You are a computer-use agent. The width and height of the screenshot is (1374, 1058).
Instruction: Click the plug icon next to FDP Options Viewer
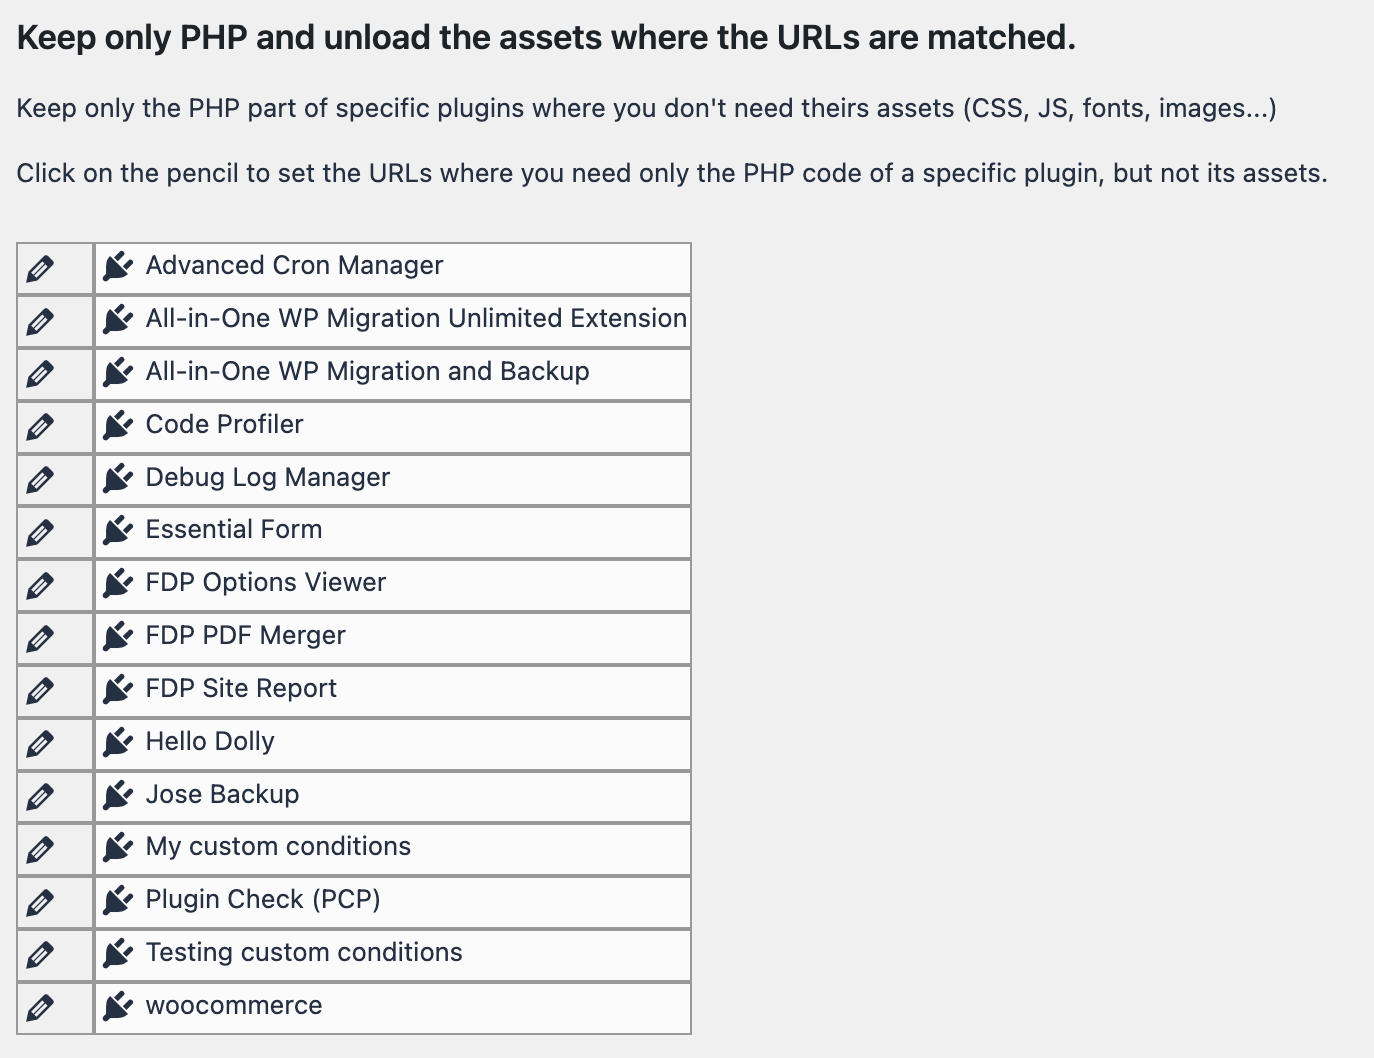[x=118, y=584]
